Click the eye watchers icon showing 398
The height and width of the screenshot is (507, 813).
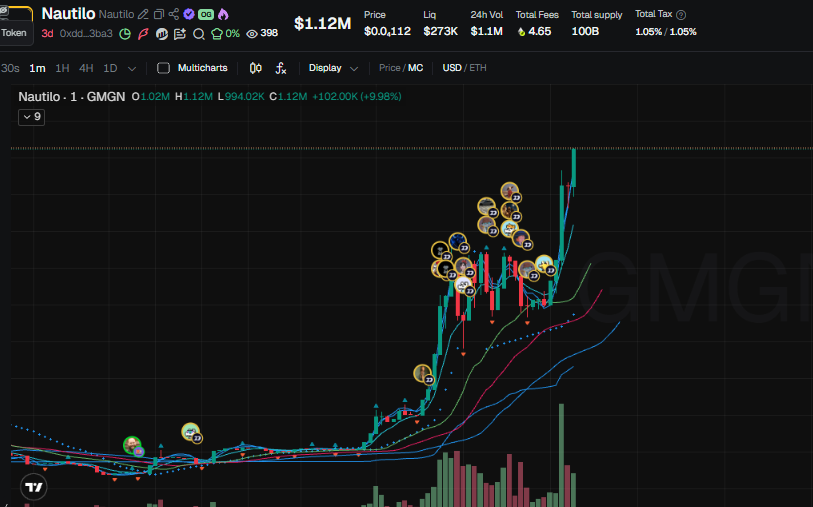[x=252, y=34]
